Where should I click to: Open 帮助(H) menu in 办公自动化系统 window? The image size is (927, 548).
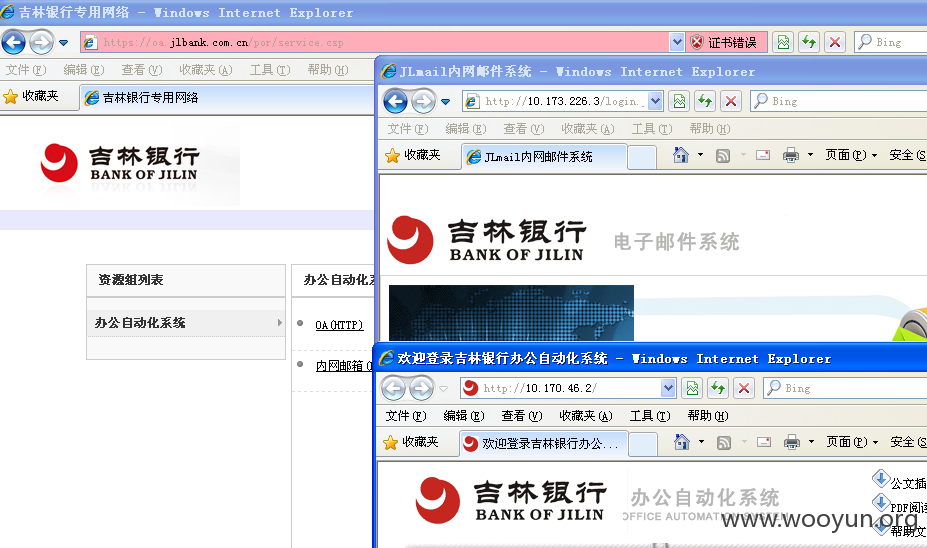point(708,416)
